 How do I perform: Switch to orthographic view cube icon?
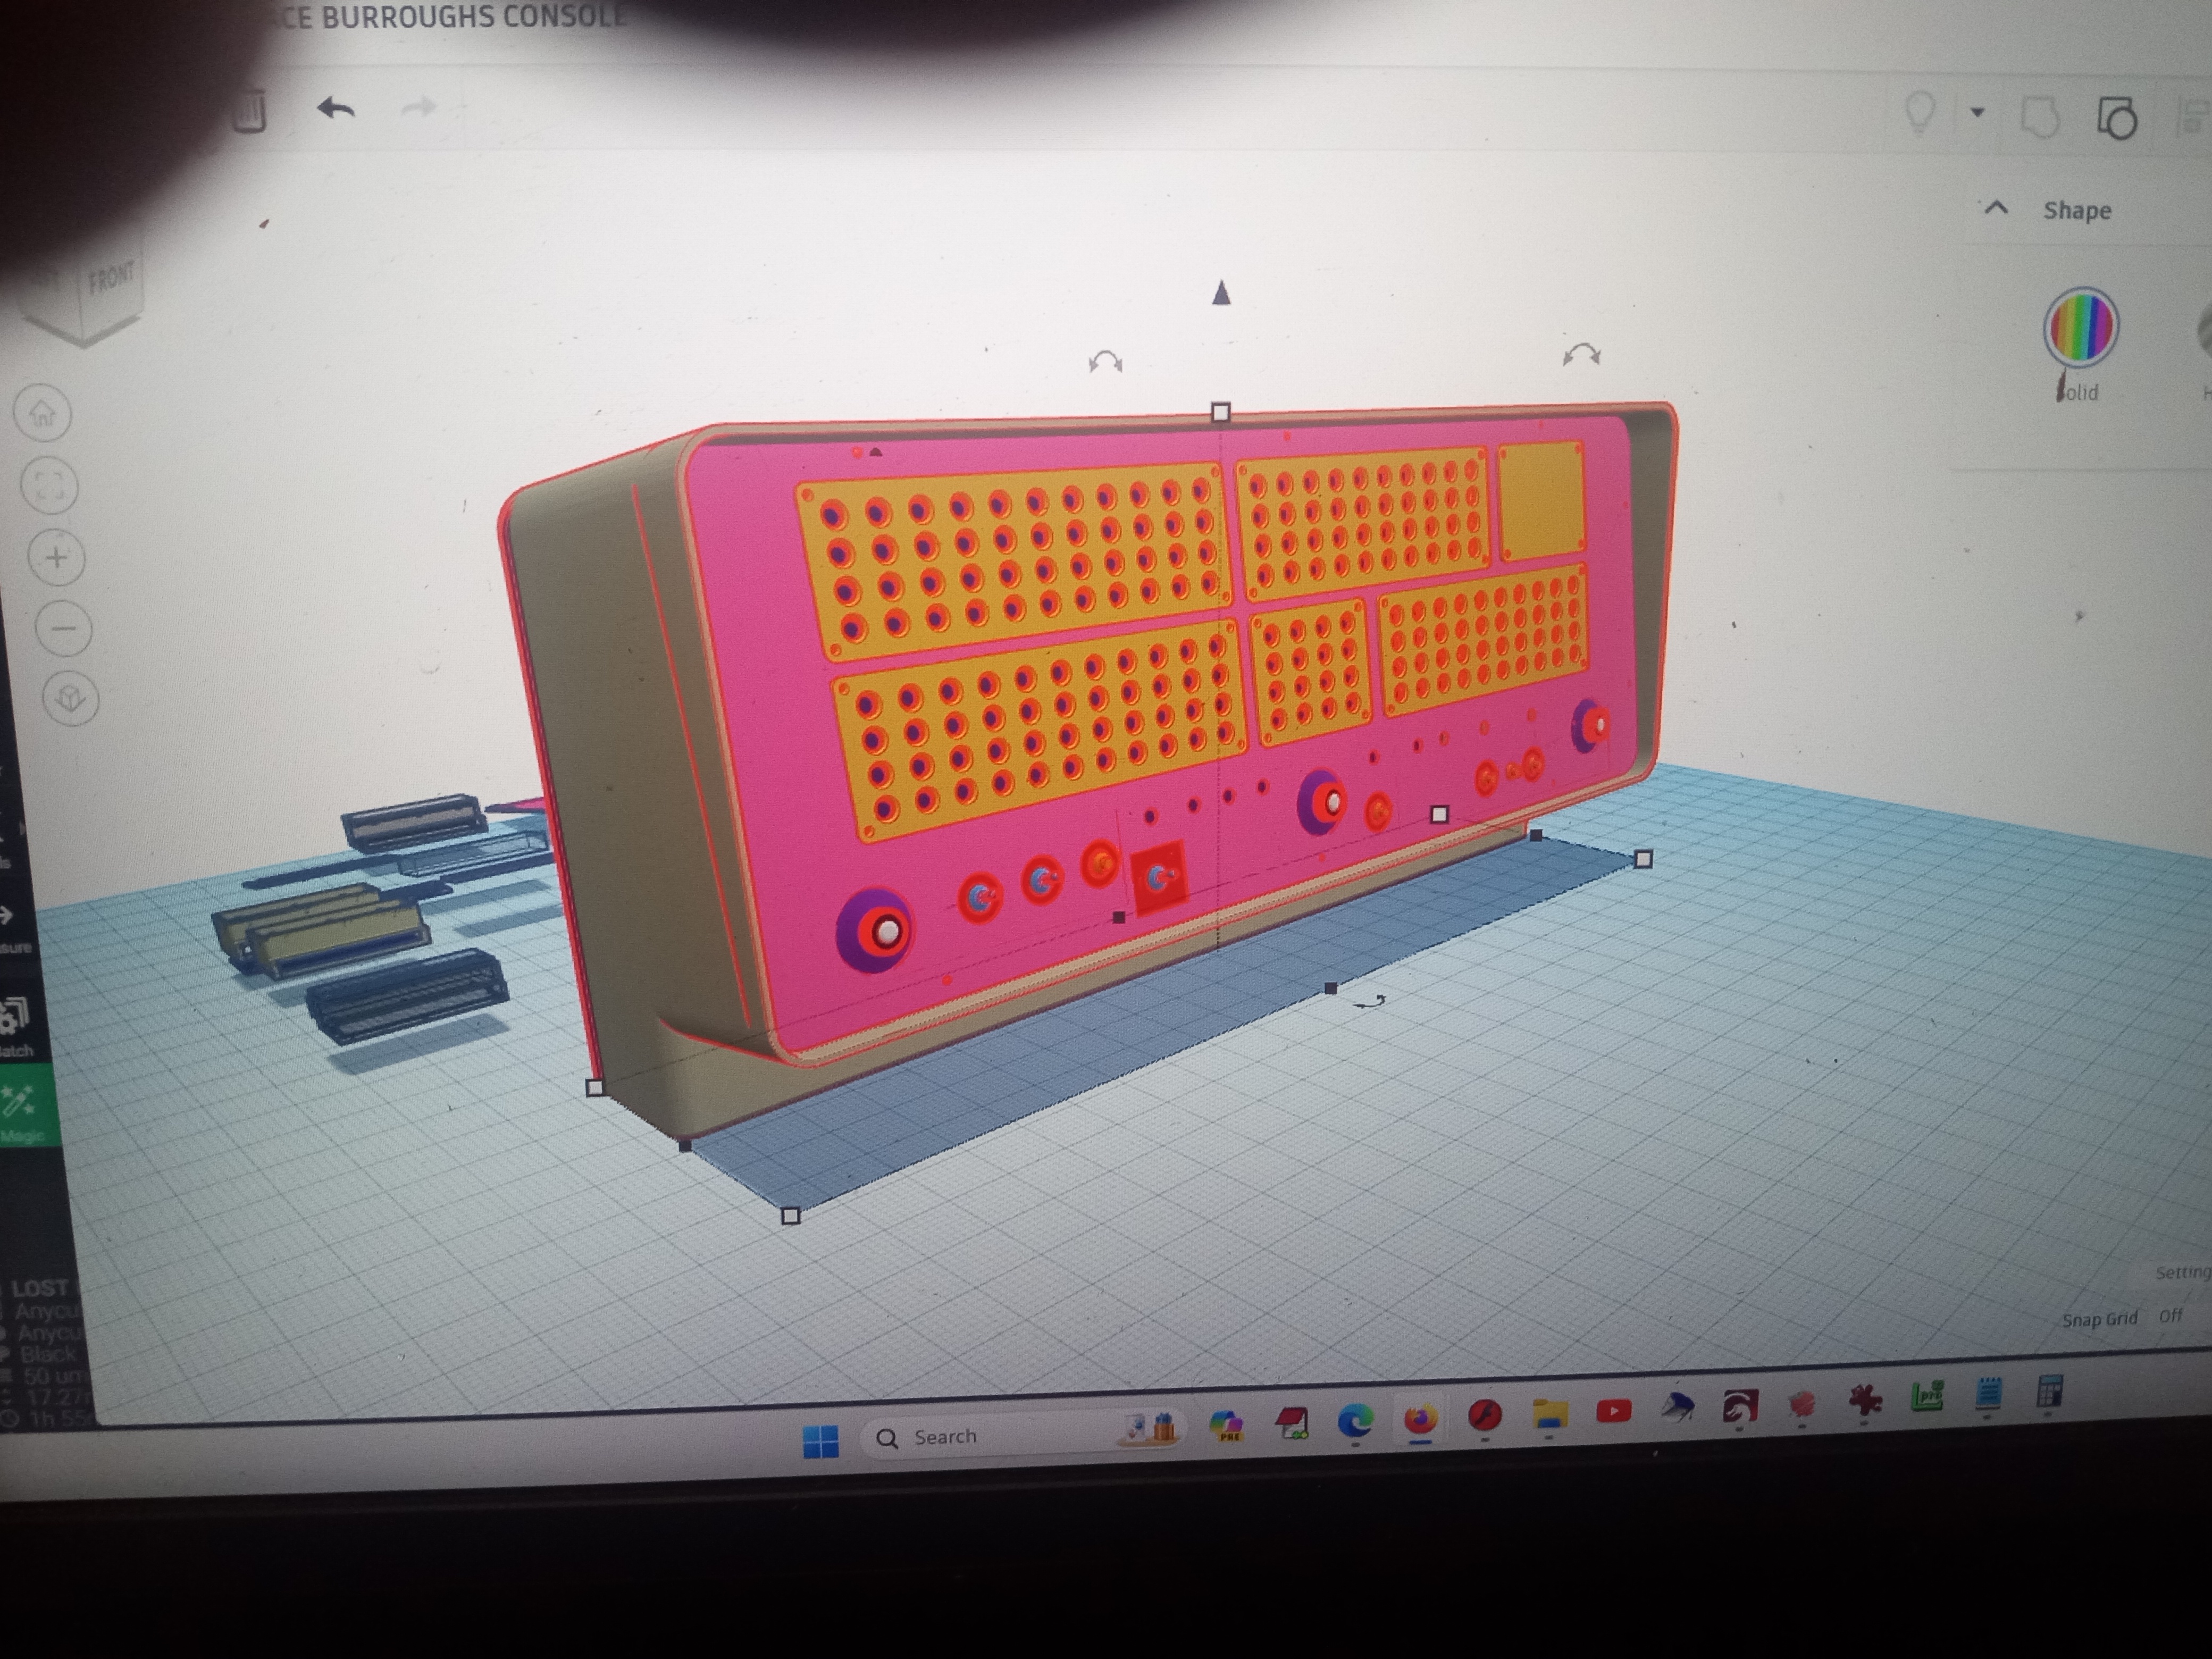(71, 698)
